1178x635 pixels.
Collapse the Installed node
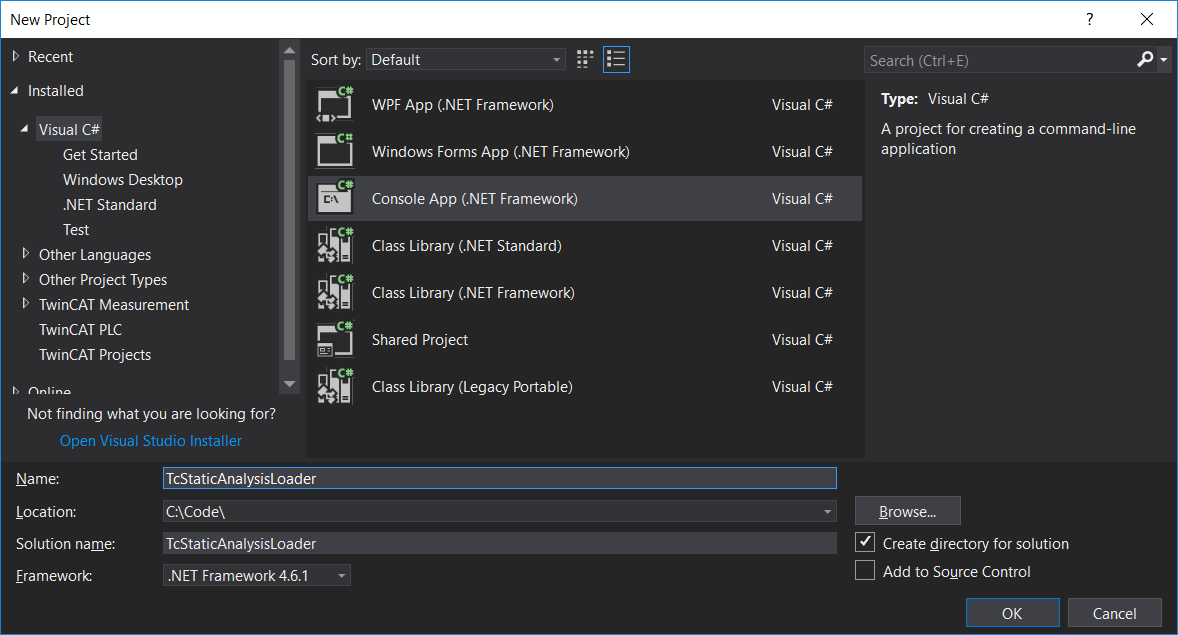(x=14, y=90)
